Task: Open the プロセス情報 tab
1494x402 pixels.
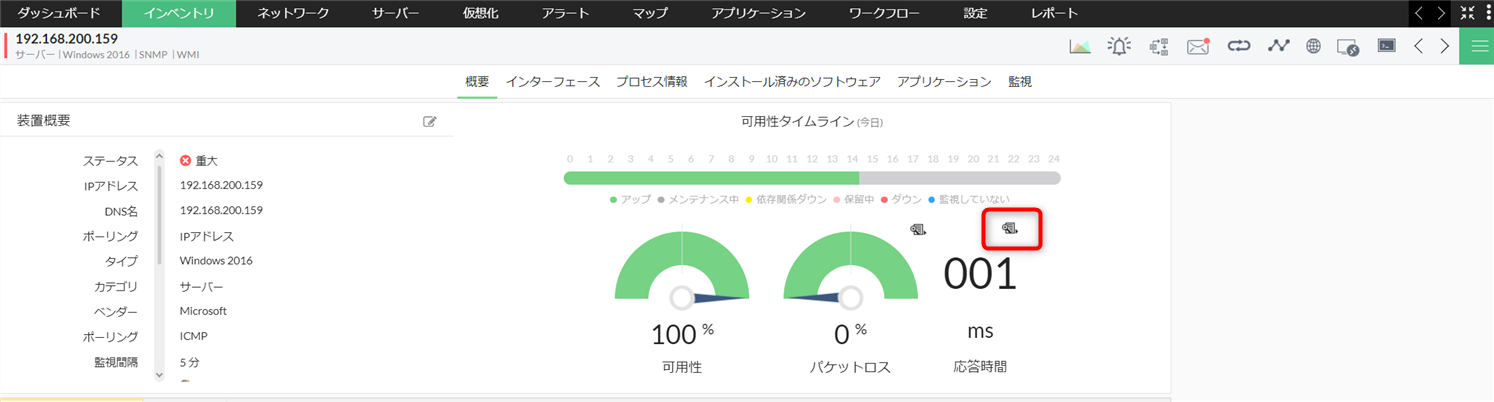Action: (651, 82)
